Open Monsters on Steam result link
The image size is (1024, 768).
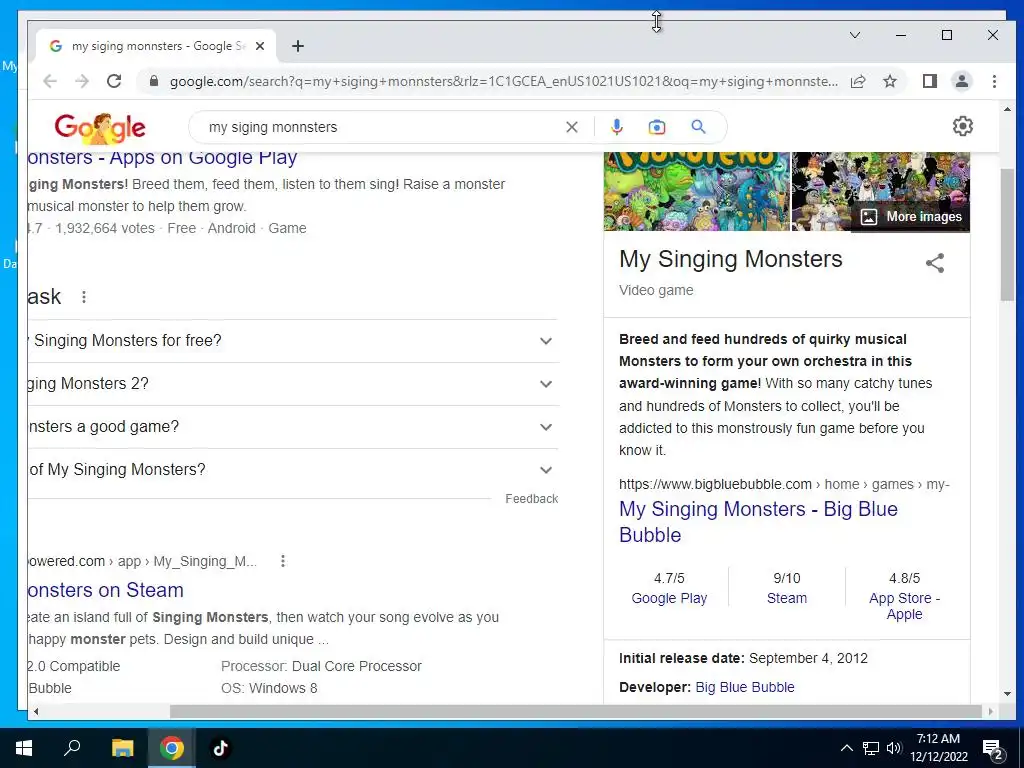(x=106, y=590)
